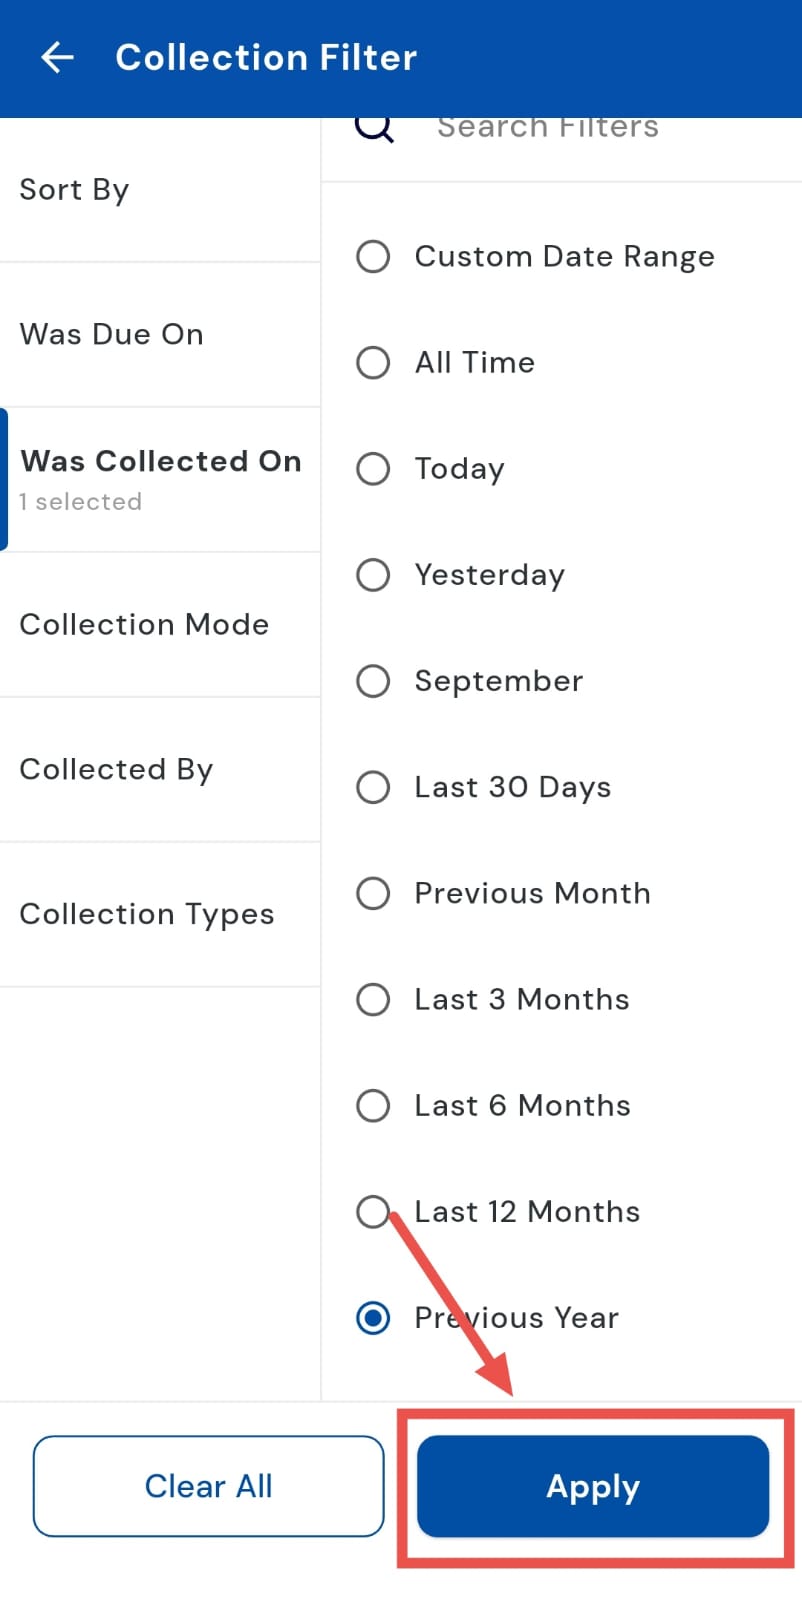Select the Today radio button
The height and width of the screenshot is (1599, 802).
pos(373,468)
